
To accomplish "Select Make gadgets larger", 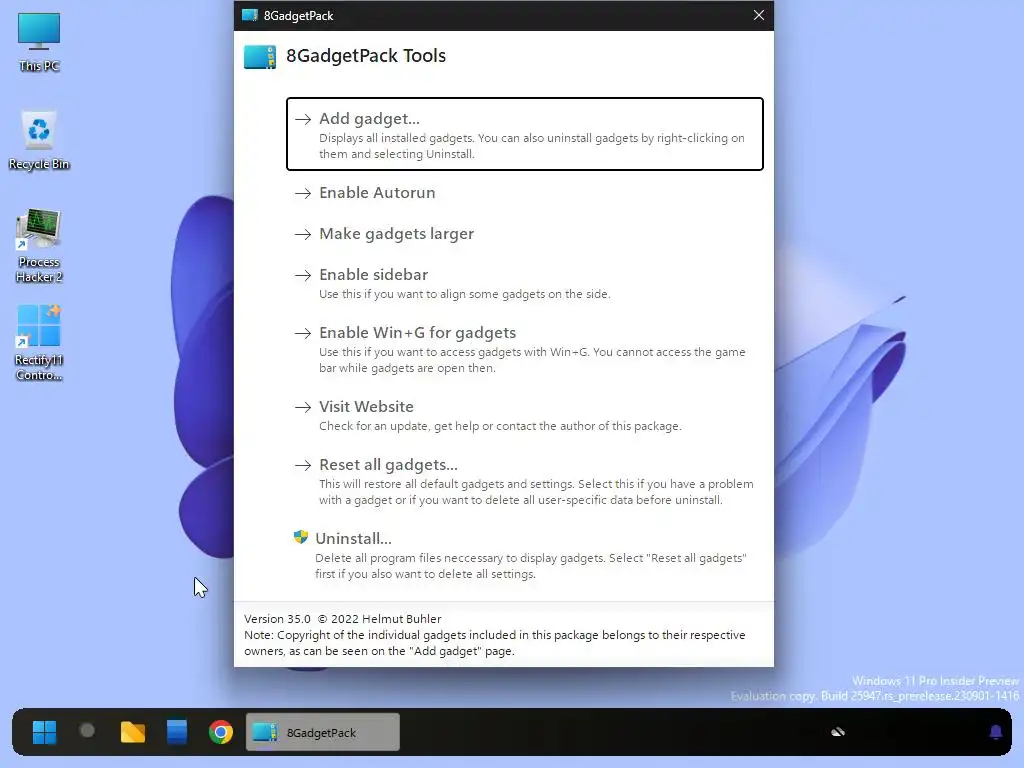I will 396,234.
